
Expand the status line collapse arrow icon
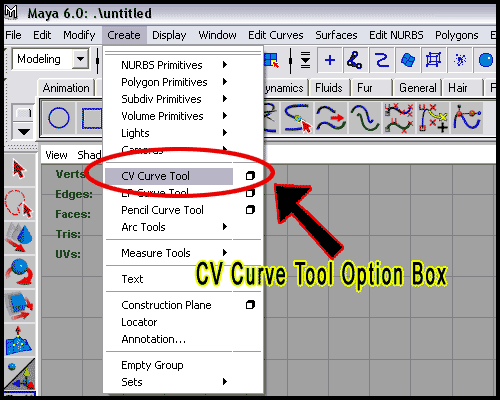[x=305, y=60]
